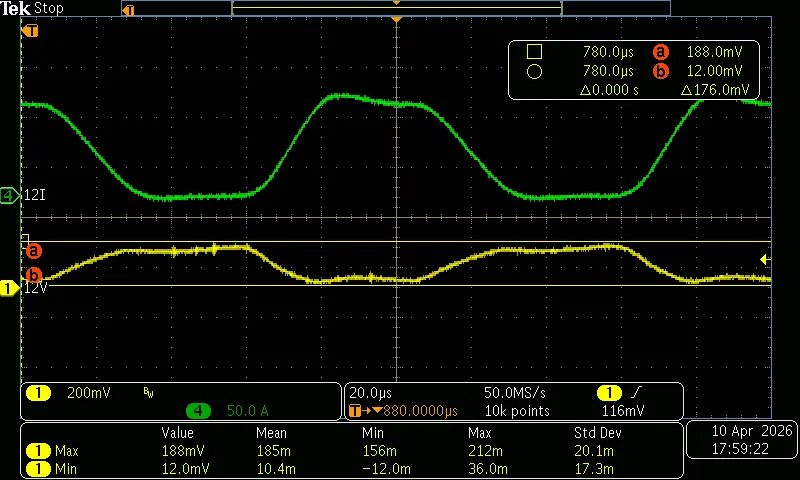
Task: Click the orange trigger point triangle at top center
Action: 396,19
